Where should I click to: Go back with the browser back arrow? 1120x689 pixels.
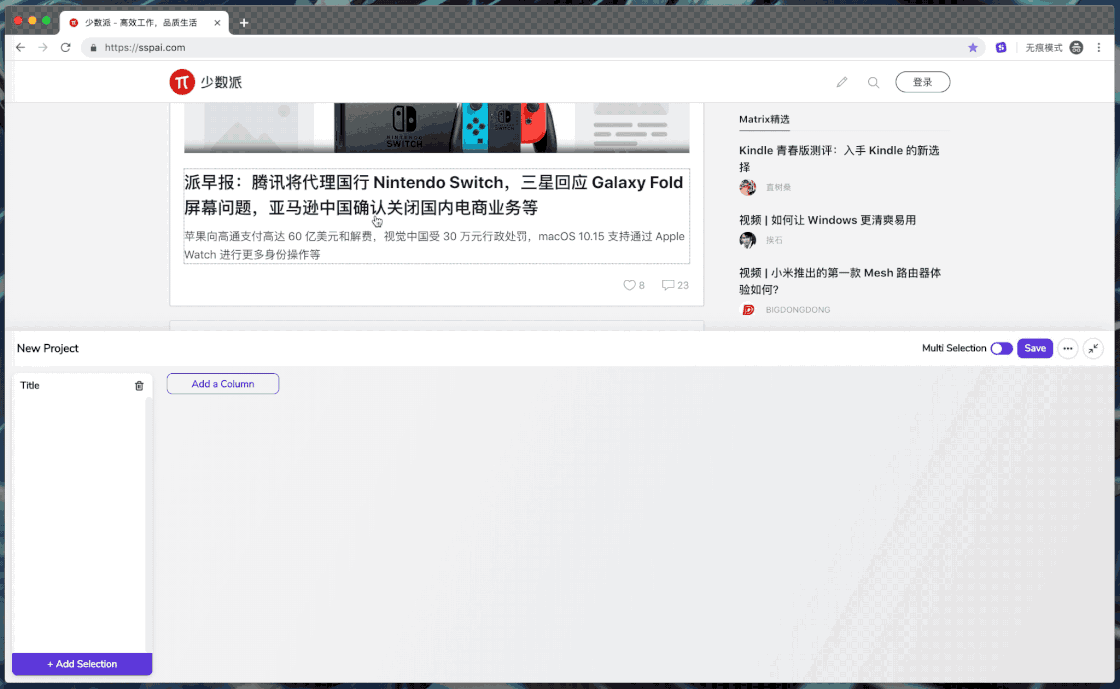click(20, 47)
